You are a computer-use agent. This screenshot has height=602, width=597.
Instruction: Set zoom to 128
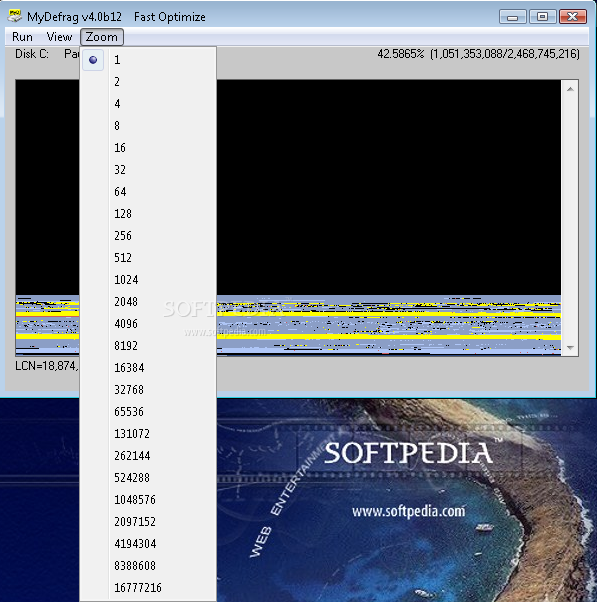148,214
